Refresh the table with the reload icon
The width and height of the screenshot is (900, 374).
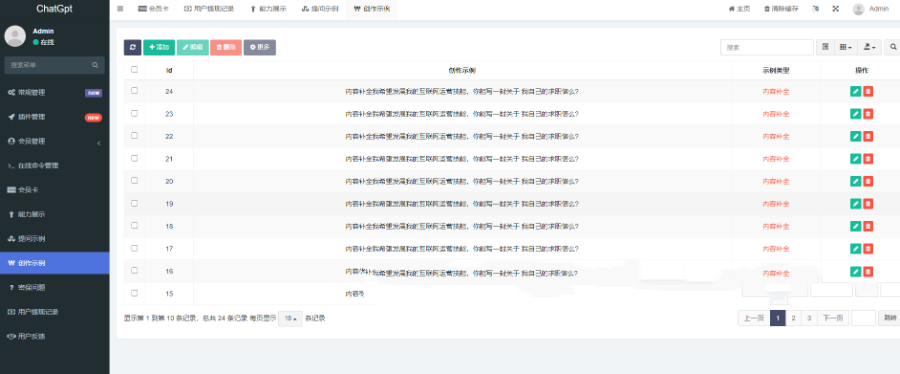pyautogui.click(x=133, y=48)
